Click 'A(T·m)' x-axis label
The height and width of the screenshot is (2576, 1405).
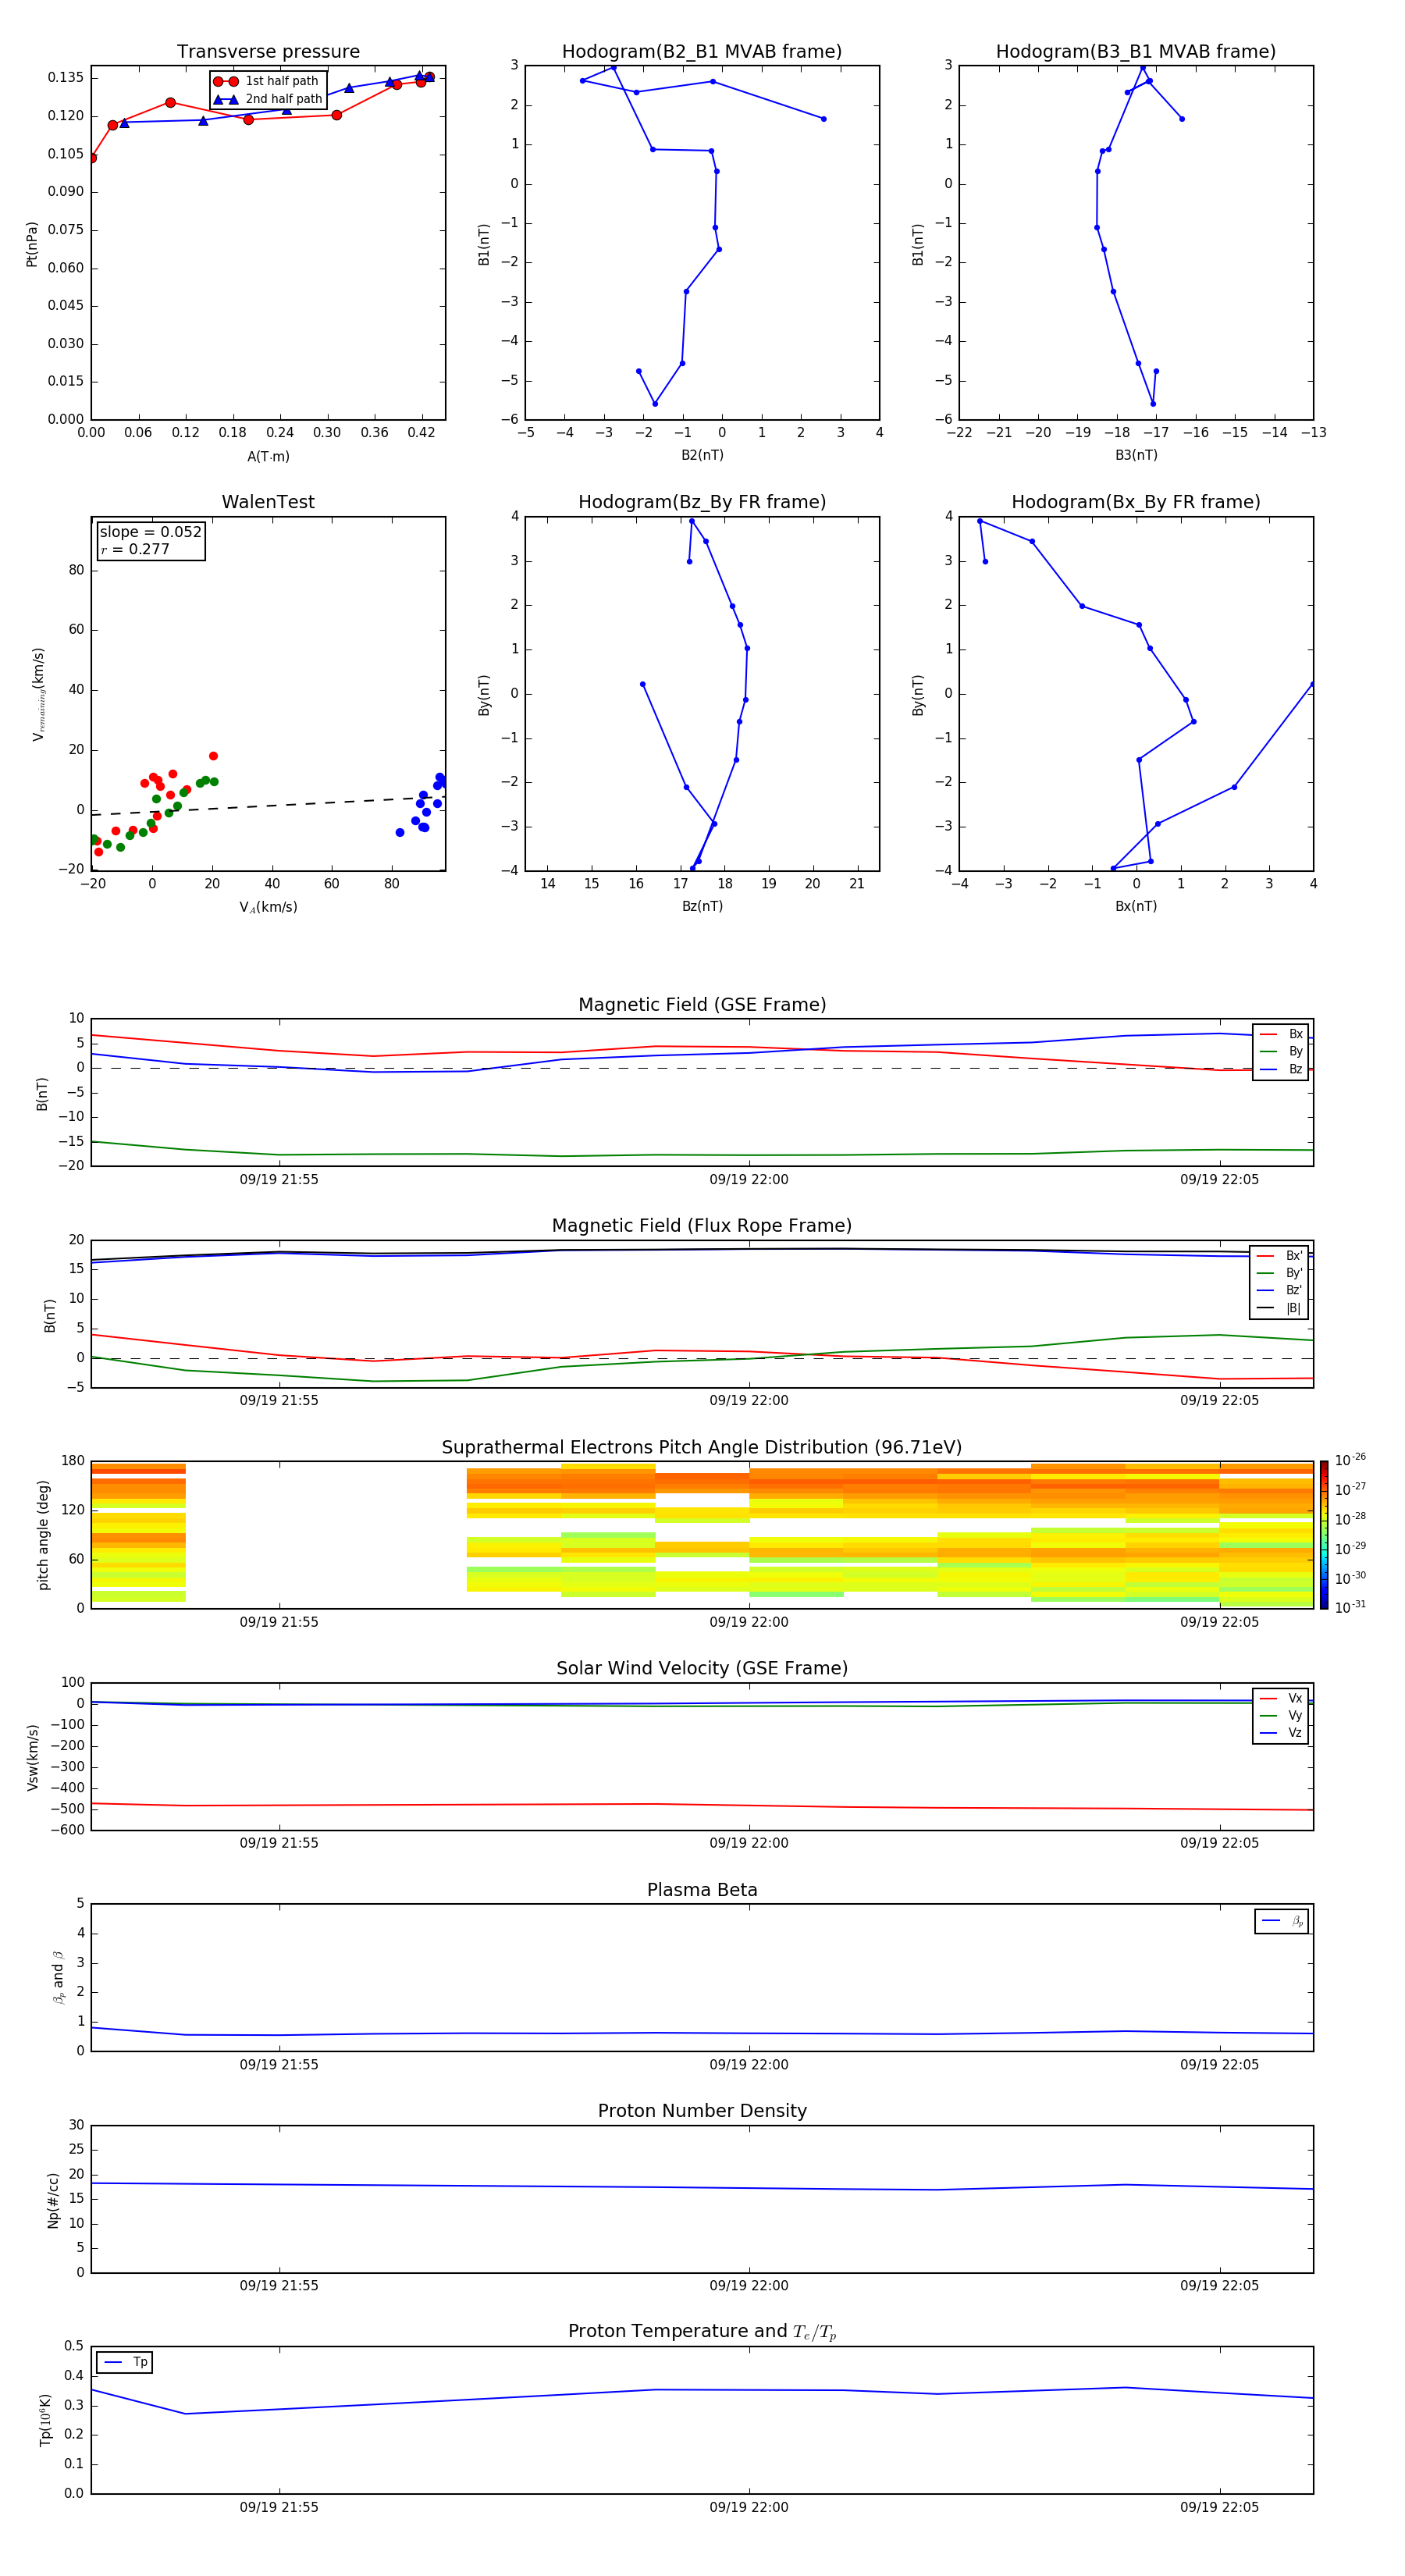(268, 457)
